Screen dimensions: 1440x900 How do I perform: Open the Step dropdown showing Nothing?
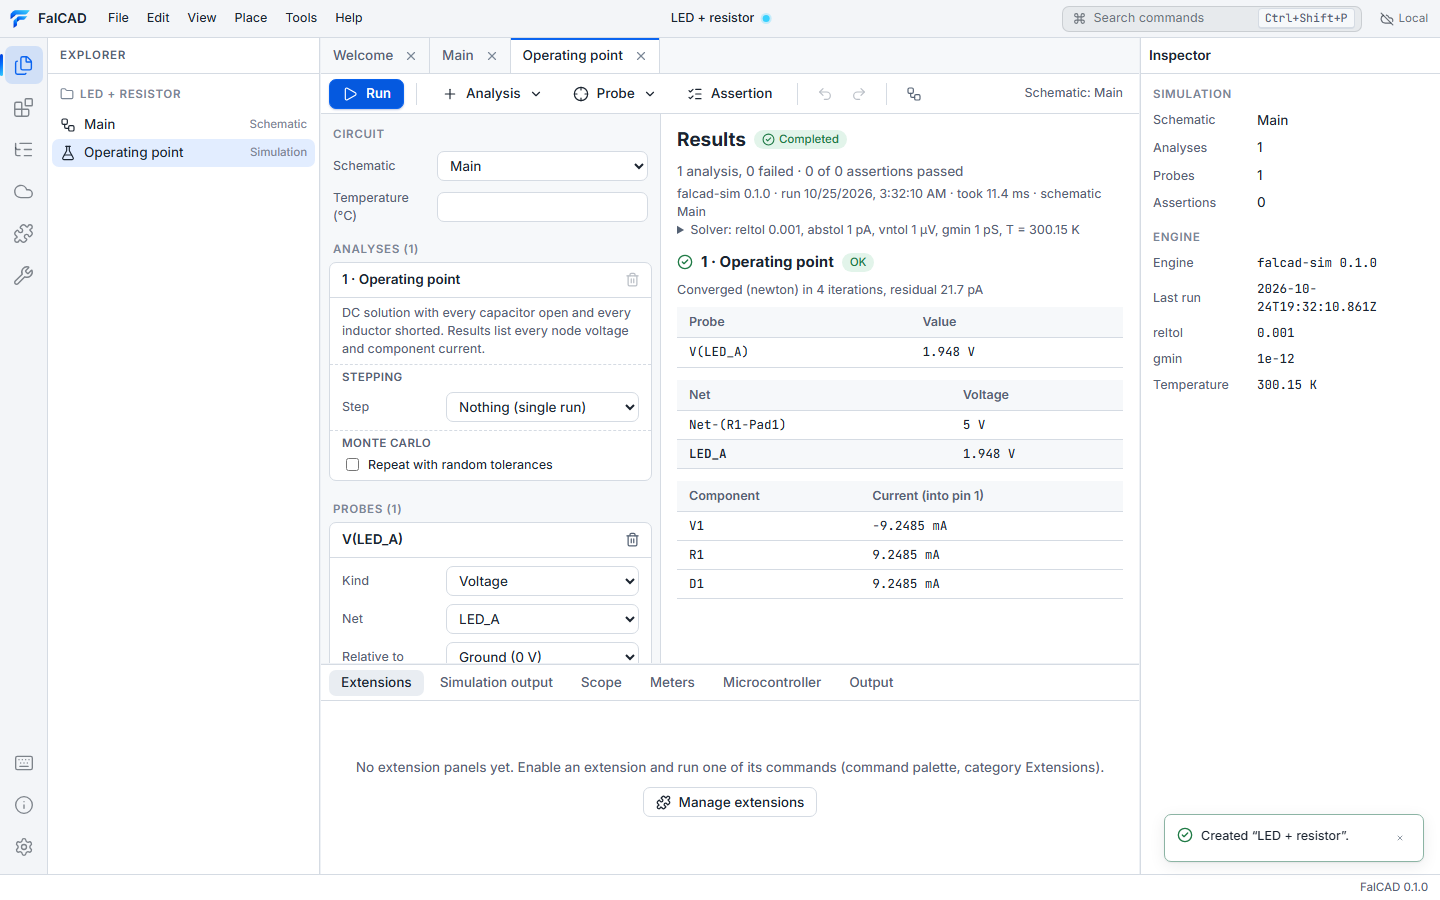click(542, 407)
